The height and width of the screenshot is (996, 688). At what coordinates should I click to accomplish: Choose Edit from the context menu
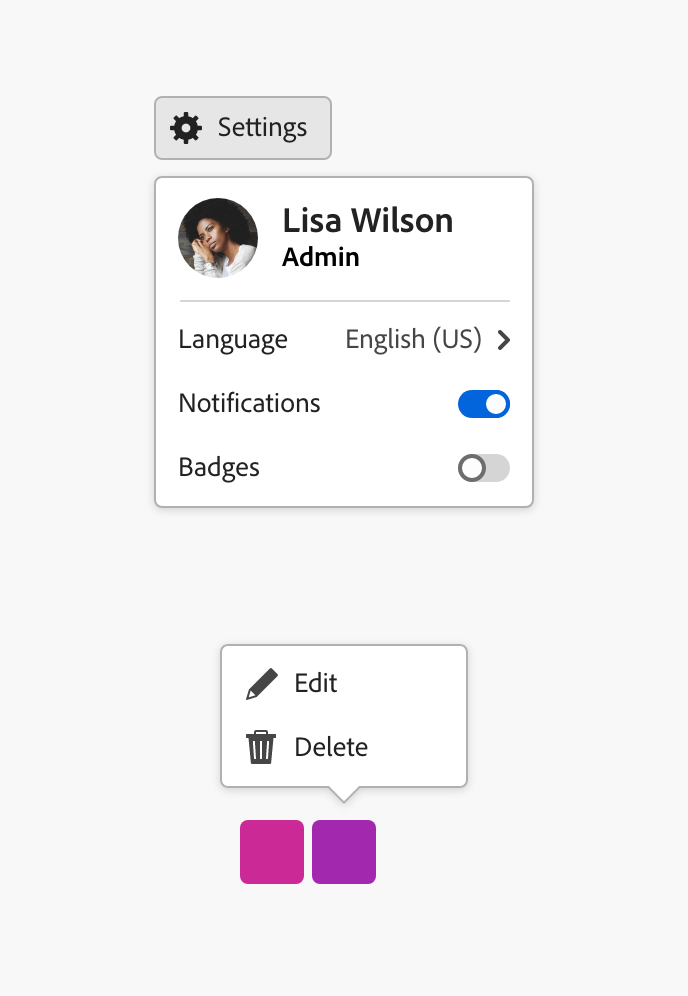pyautogui.click(x=315, y=682)
